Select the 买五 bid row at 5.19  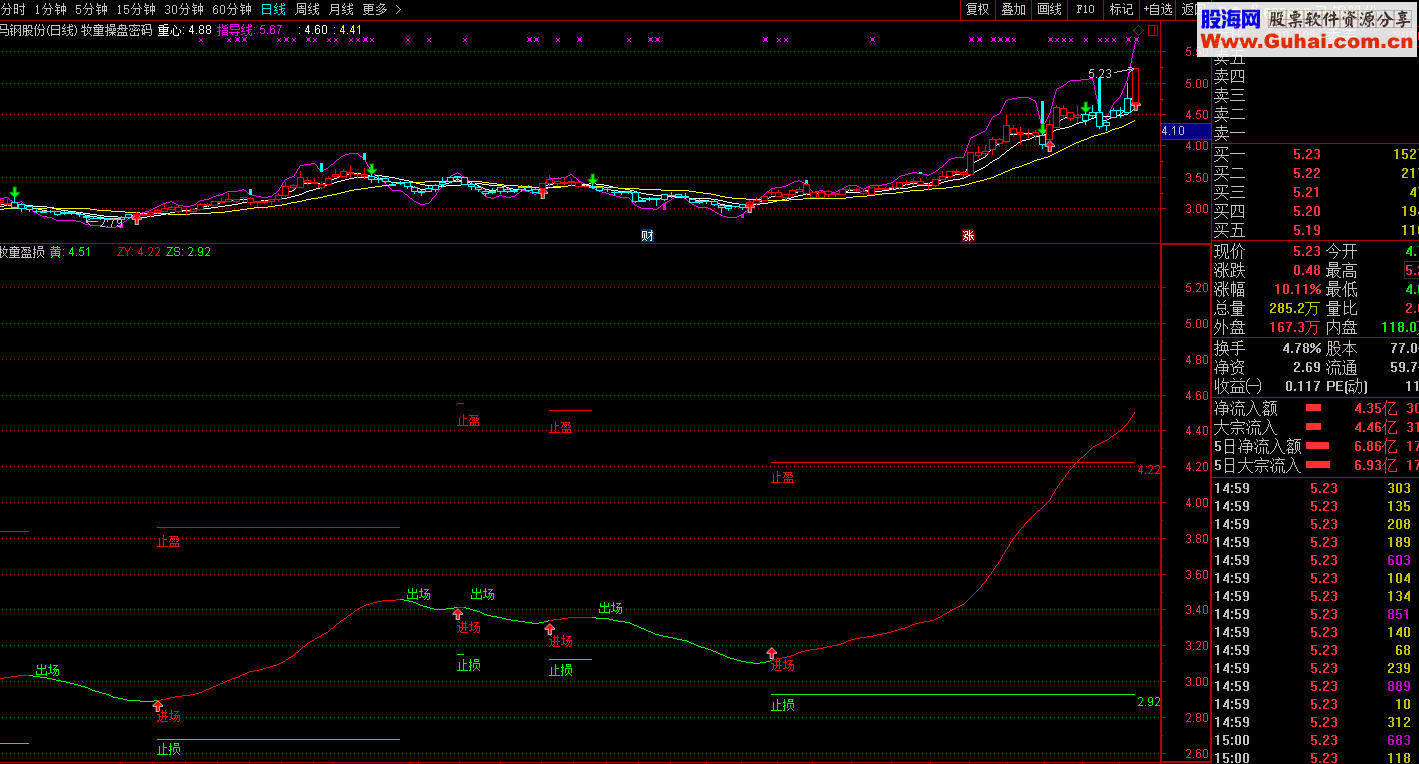coord(1315,231)
